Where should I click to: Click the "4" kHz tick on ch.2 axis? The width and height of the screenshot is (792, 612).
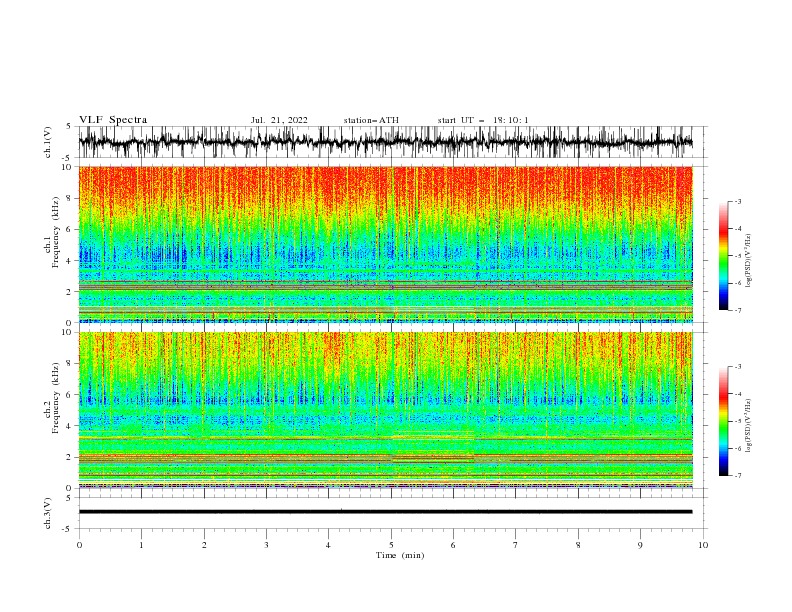70,426
